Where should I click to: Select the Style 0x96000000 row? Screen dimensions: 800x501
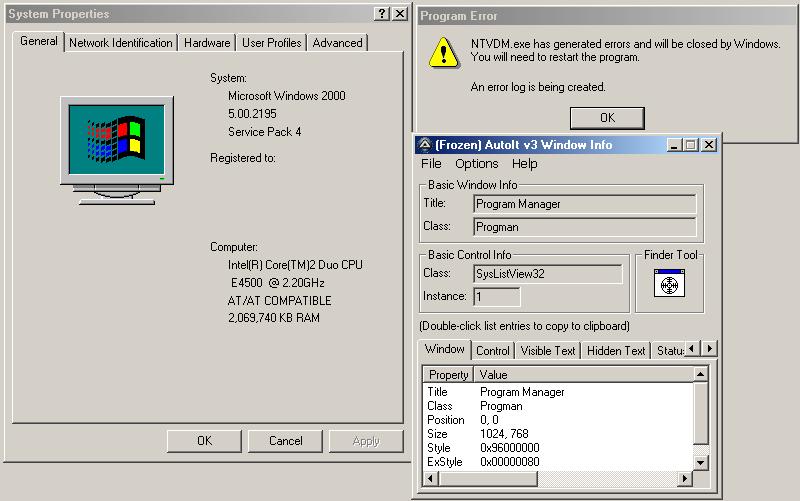558,448
